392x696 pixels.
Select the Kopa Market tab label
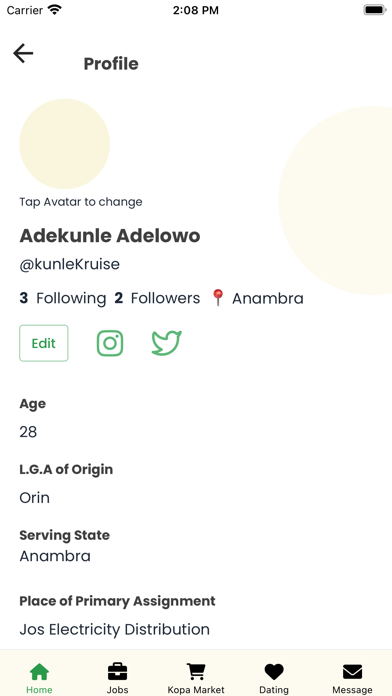pos(196,690)
